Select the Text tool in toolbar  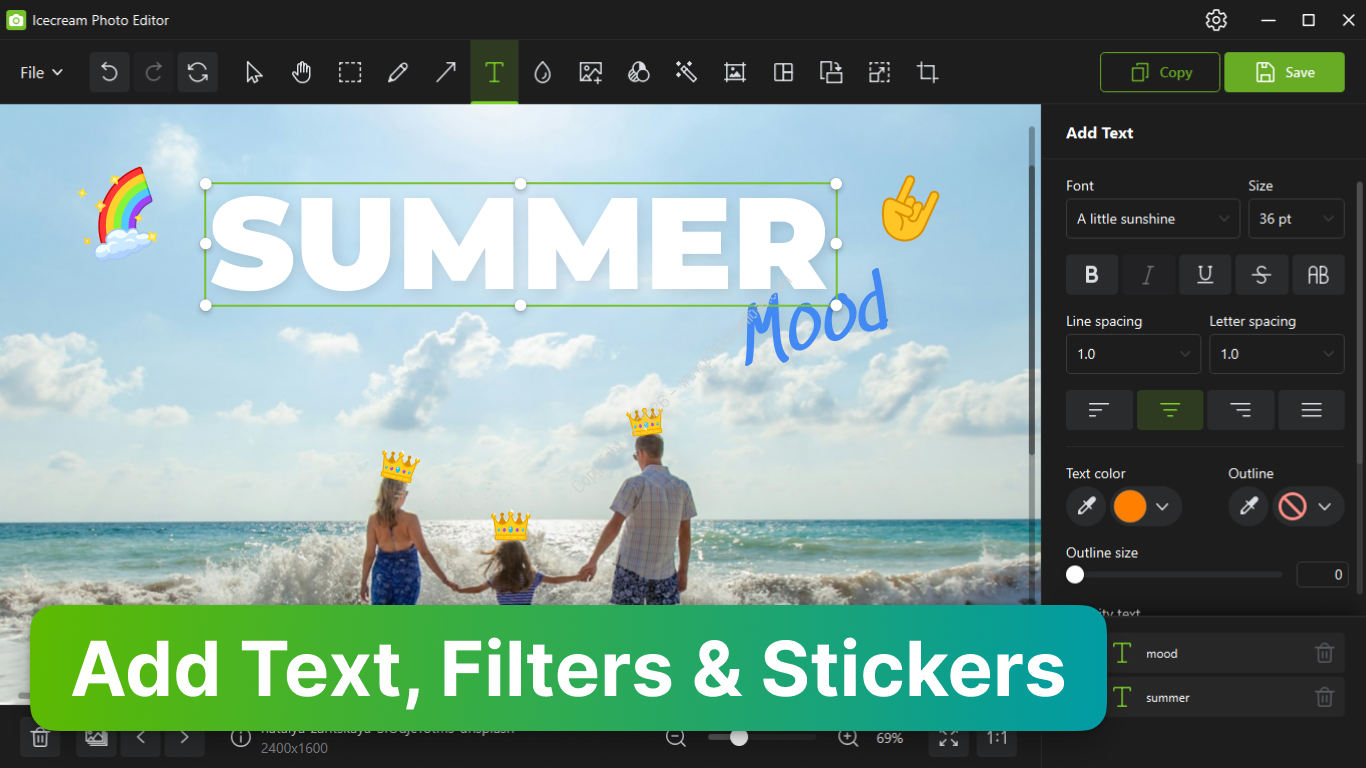click(494, 72)
